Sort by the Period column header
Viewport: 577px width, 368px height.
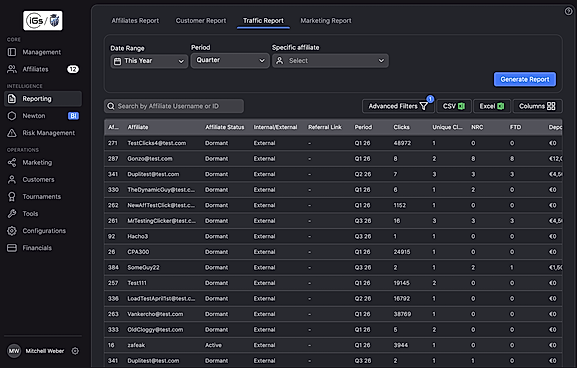tap(363, 127)
